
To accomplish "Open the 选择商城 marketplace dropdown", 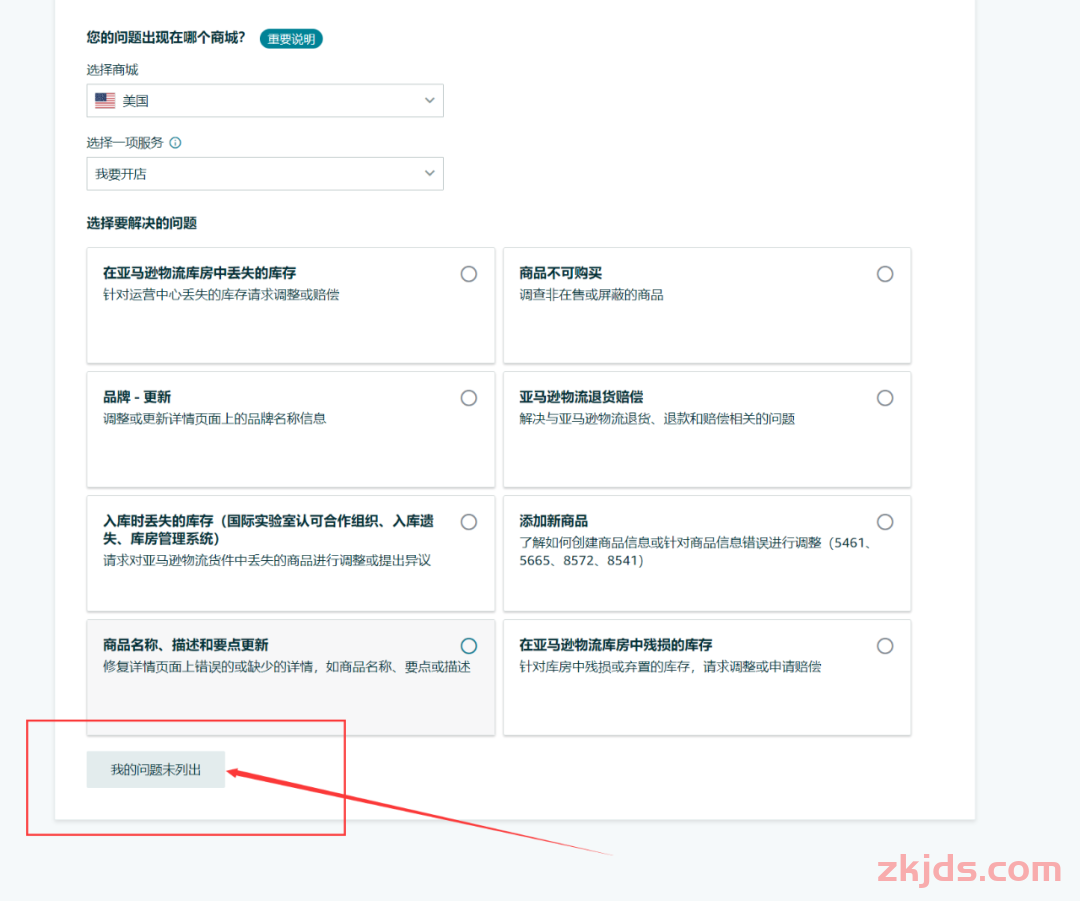I will [265, 101].
